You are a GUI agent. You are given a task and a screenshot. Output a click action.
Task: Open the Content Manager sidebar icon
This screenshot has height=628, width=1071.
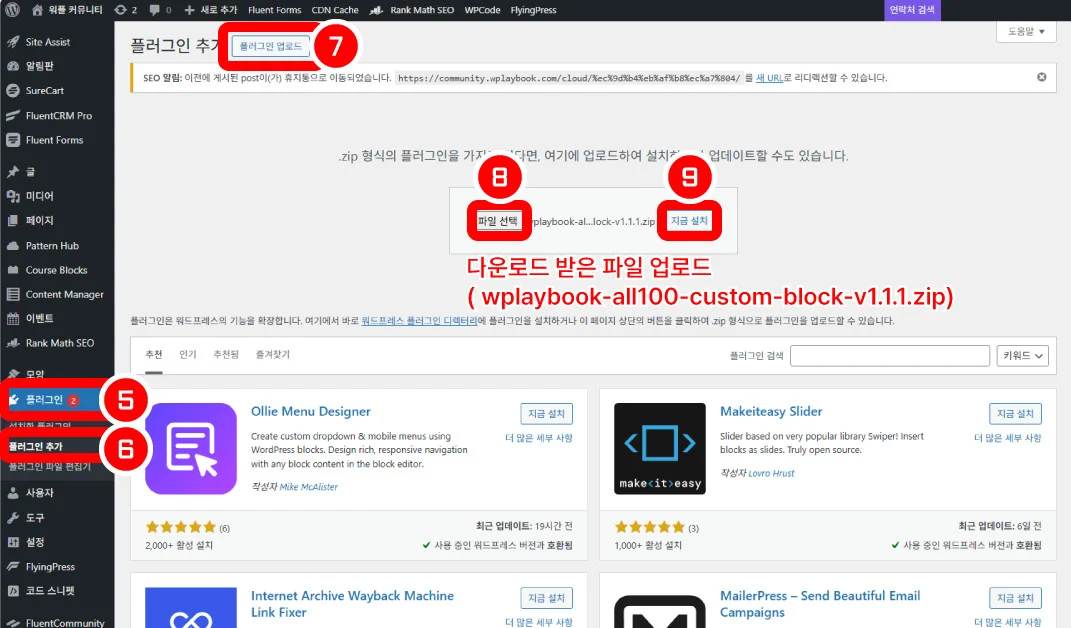point(13,295)
